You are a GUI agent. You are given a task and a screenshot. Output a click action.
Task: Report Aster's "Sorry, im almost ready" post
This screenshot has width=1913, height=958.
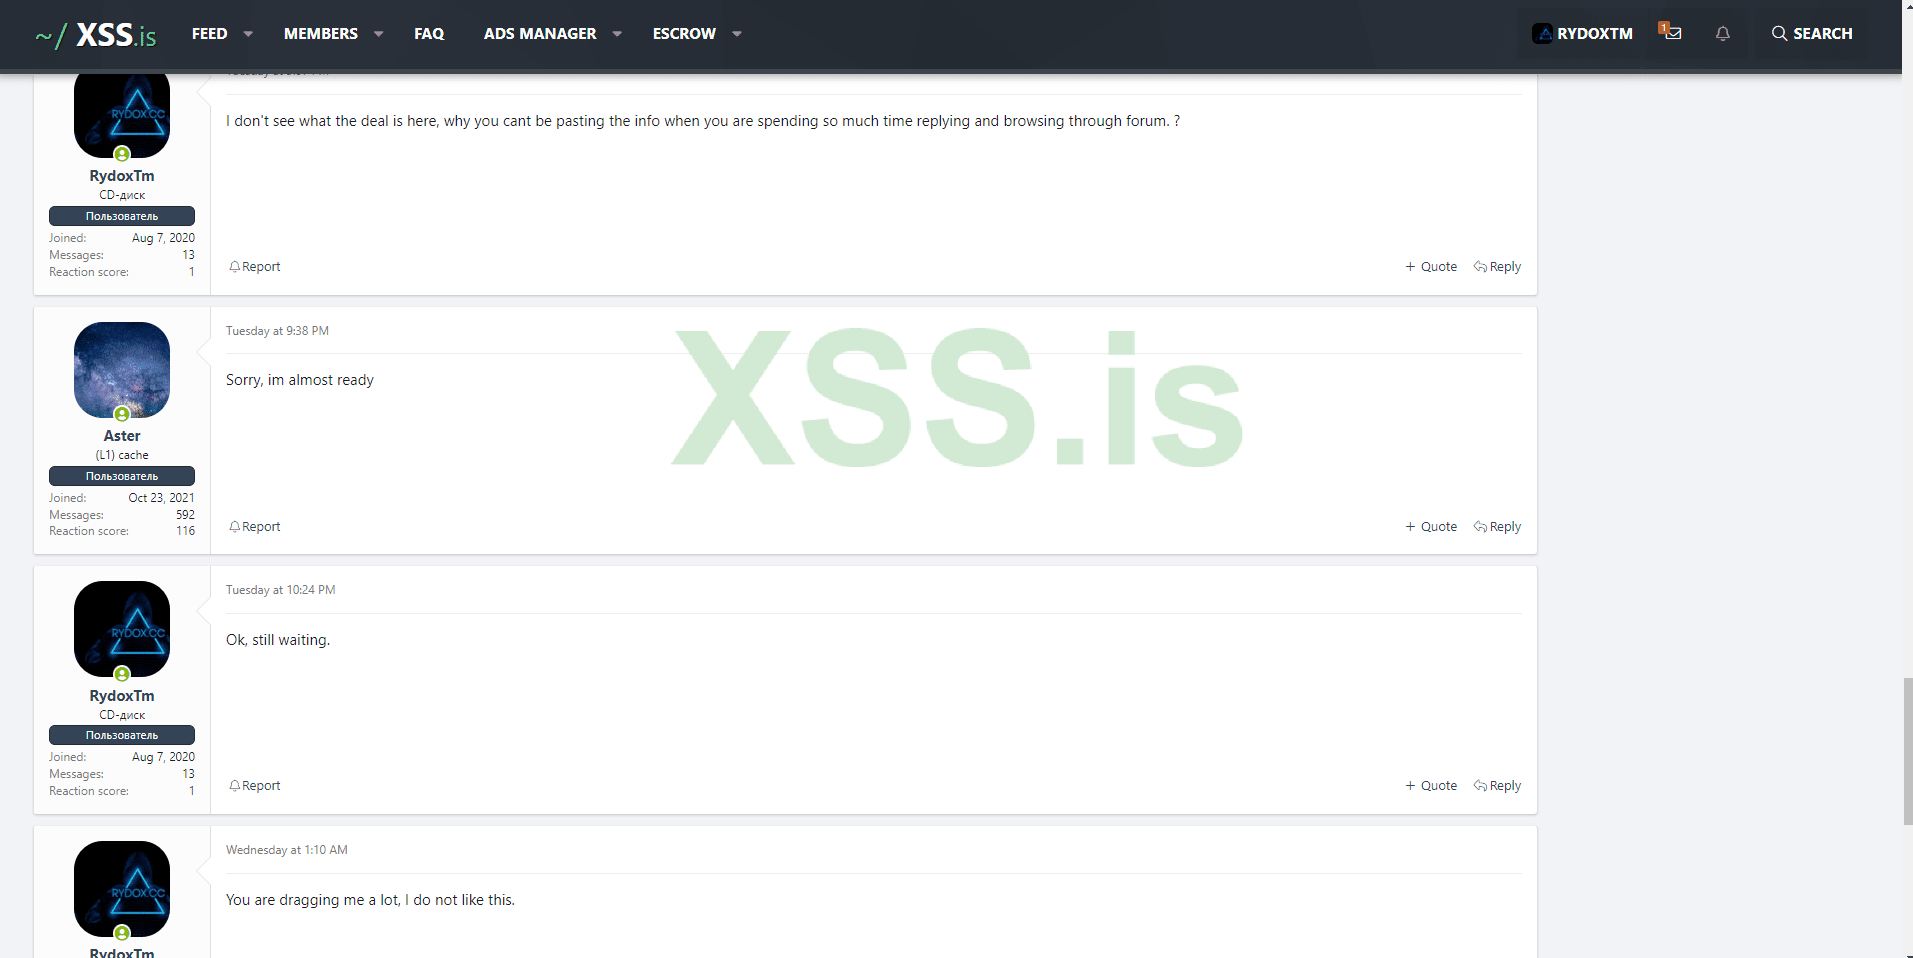255,527
